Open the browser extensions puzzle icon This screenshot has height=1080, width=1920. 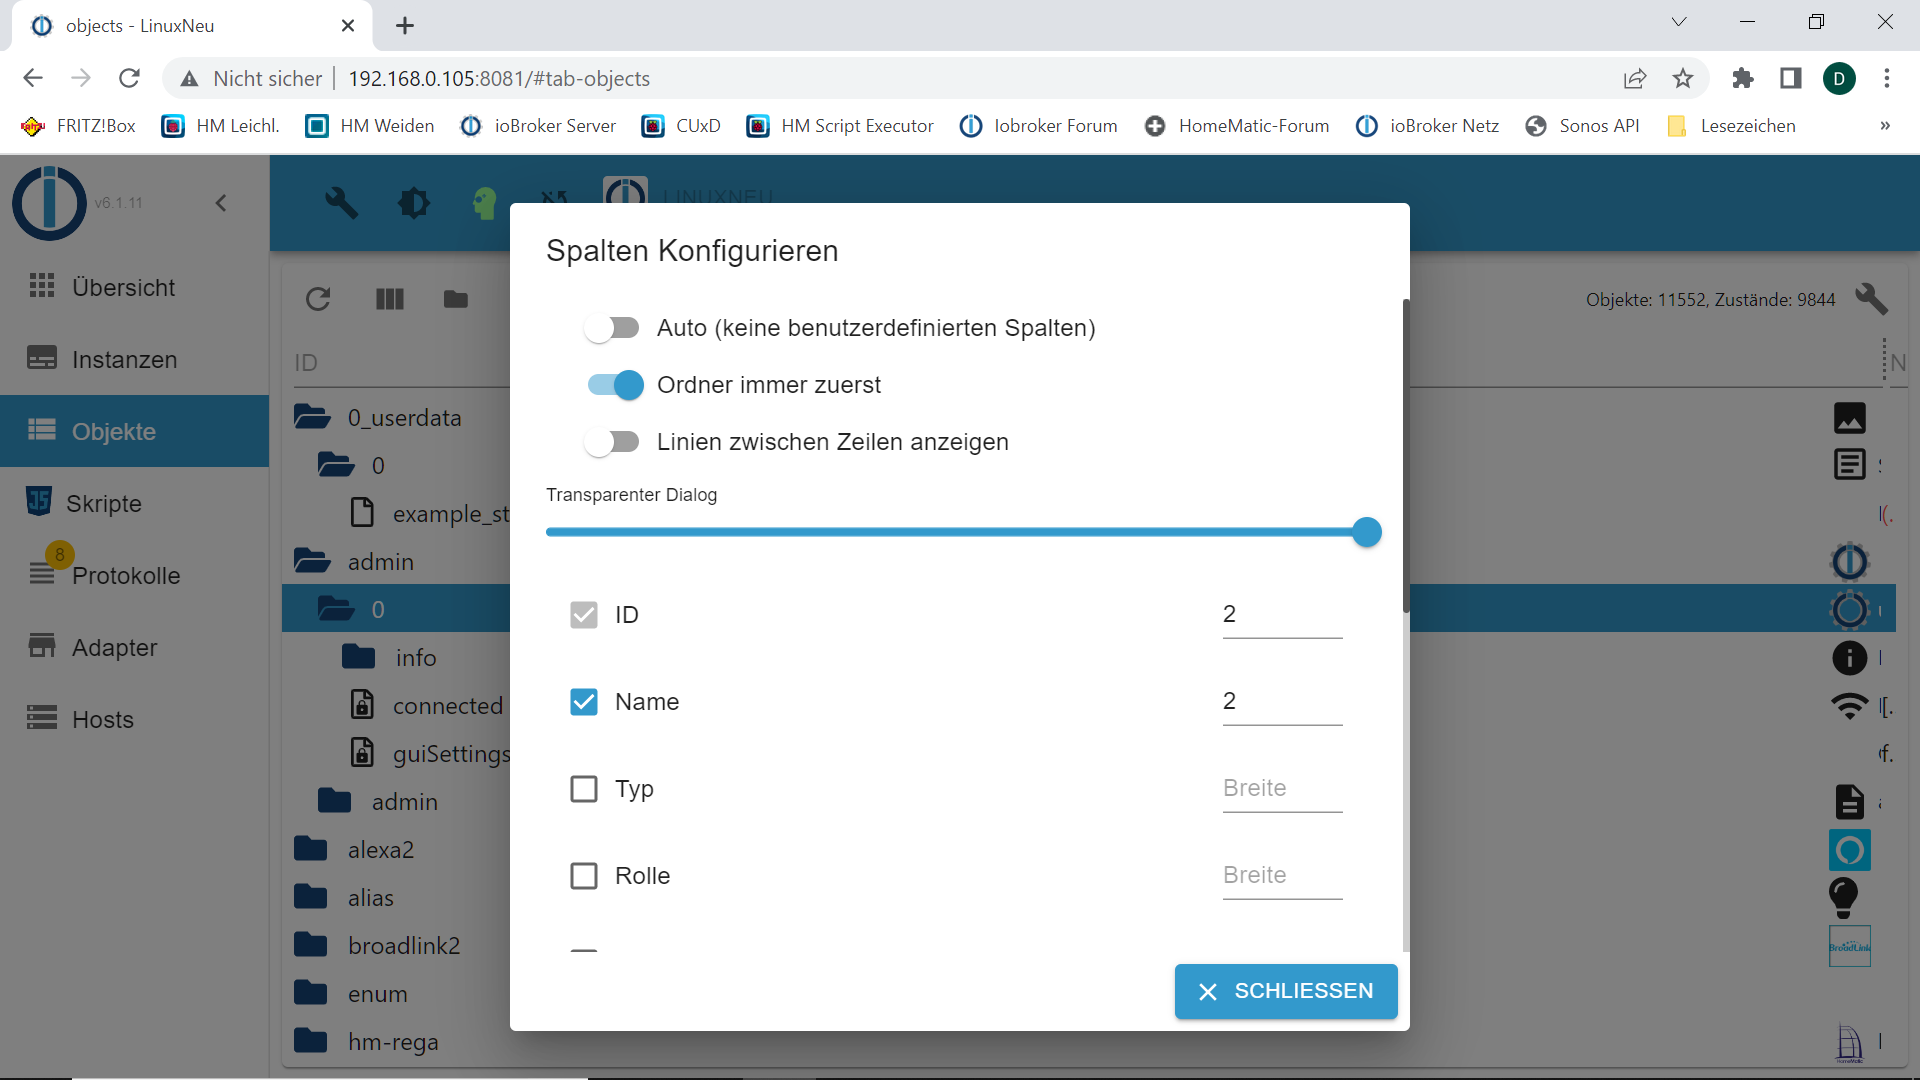1743,78
